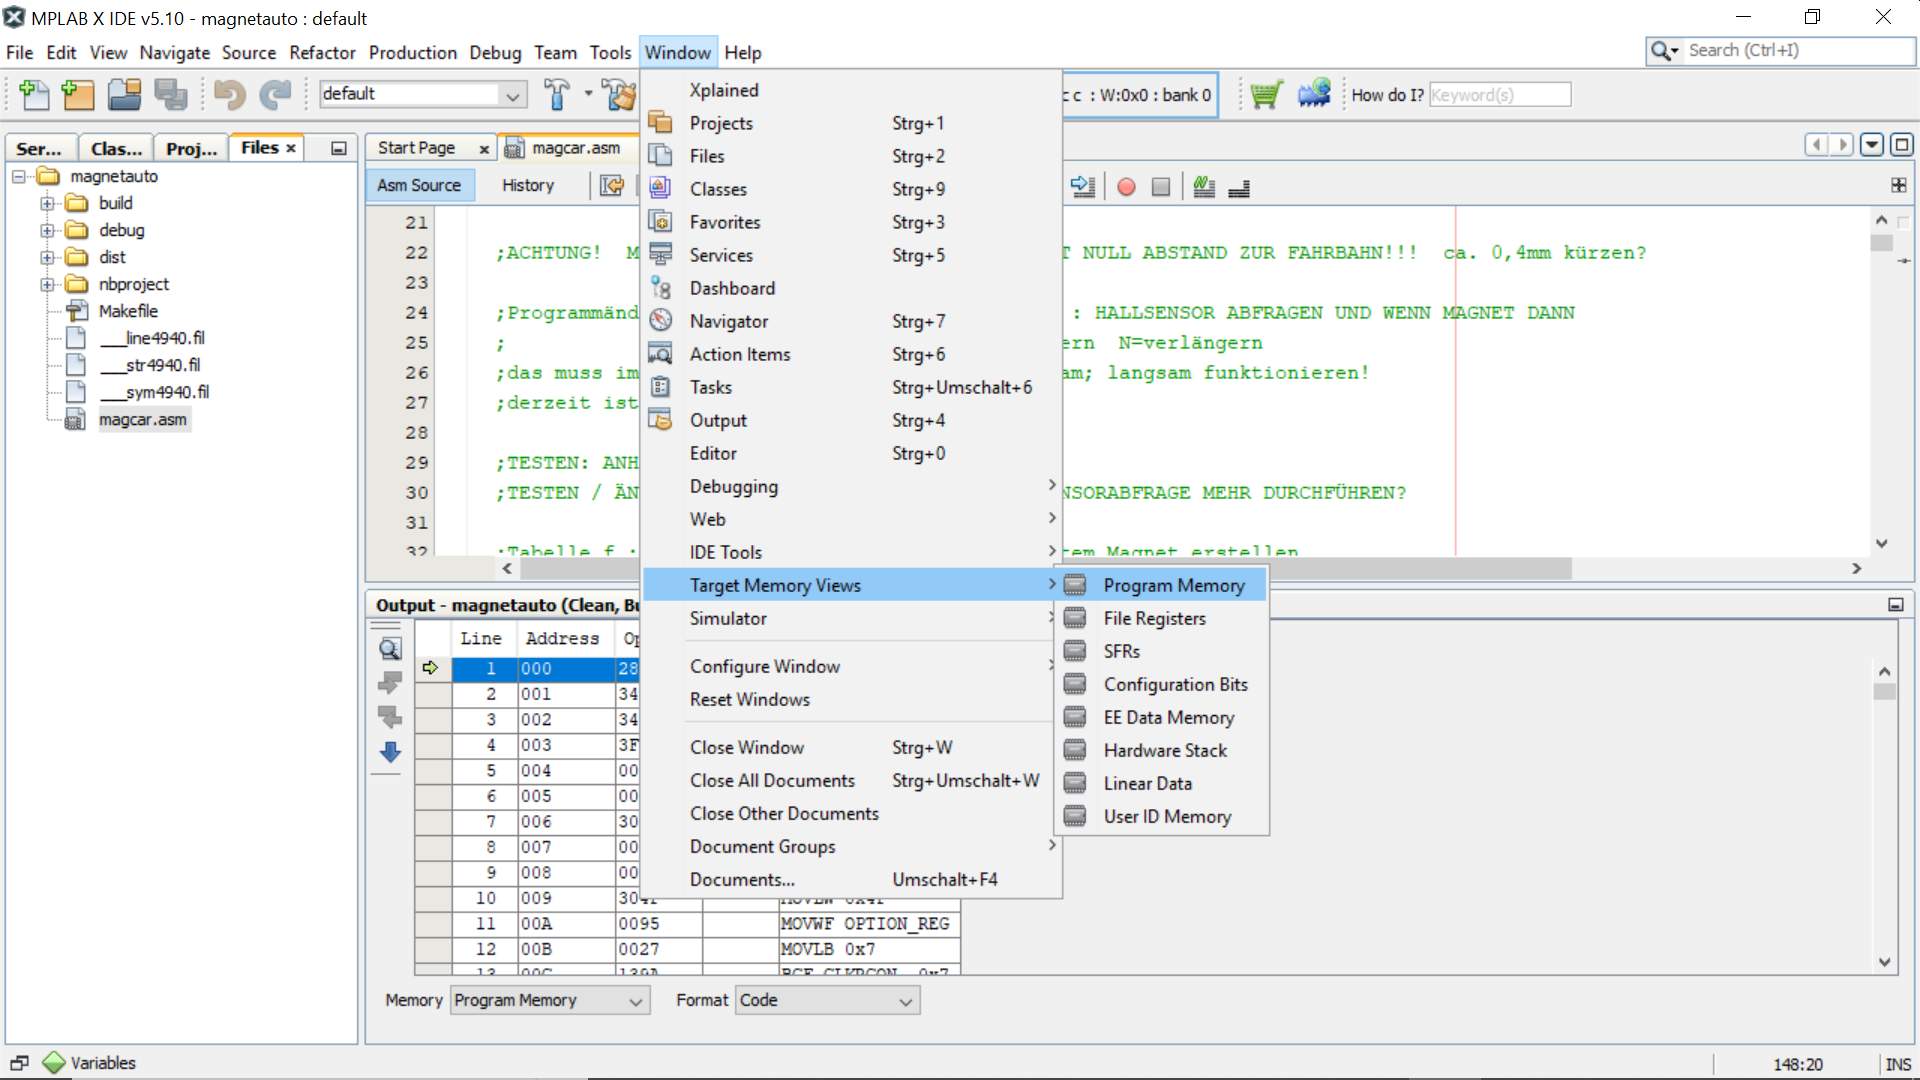Click the Open Project toolbar icon

coord(125,95)
